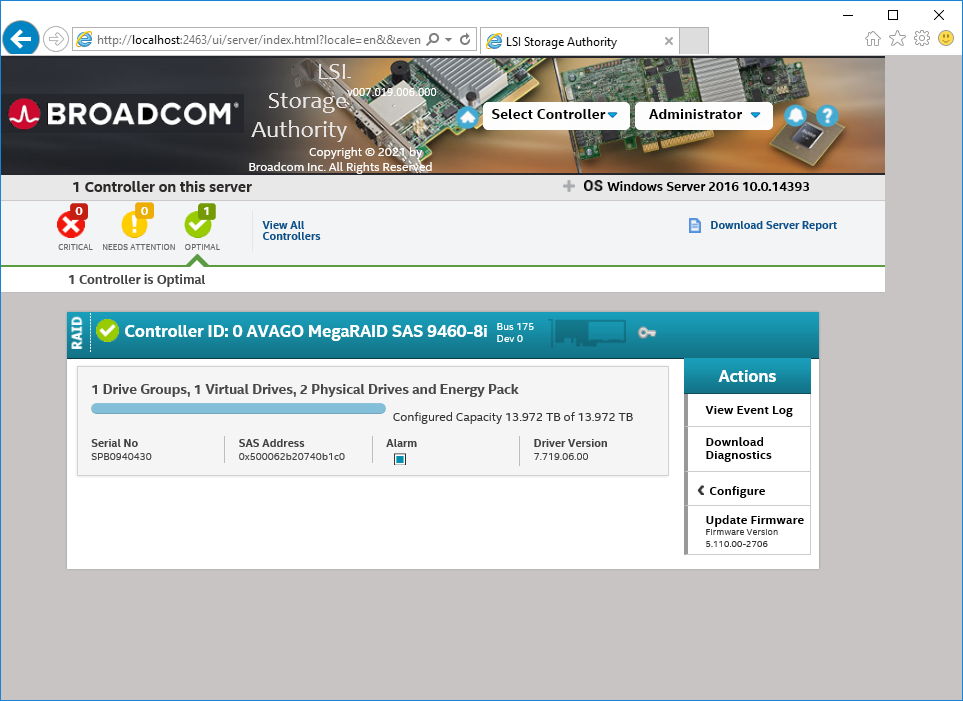Click Download Diagnostics action
Image resolution: width=963 pixels, height=701 pixels.
749,448
